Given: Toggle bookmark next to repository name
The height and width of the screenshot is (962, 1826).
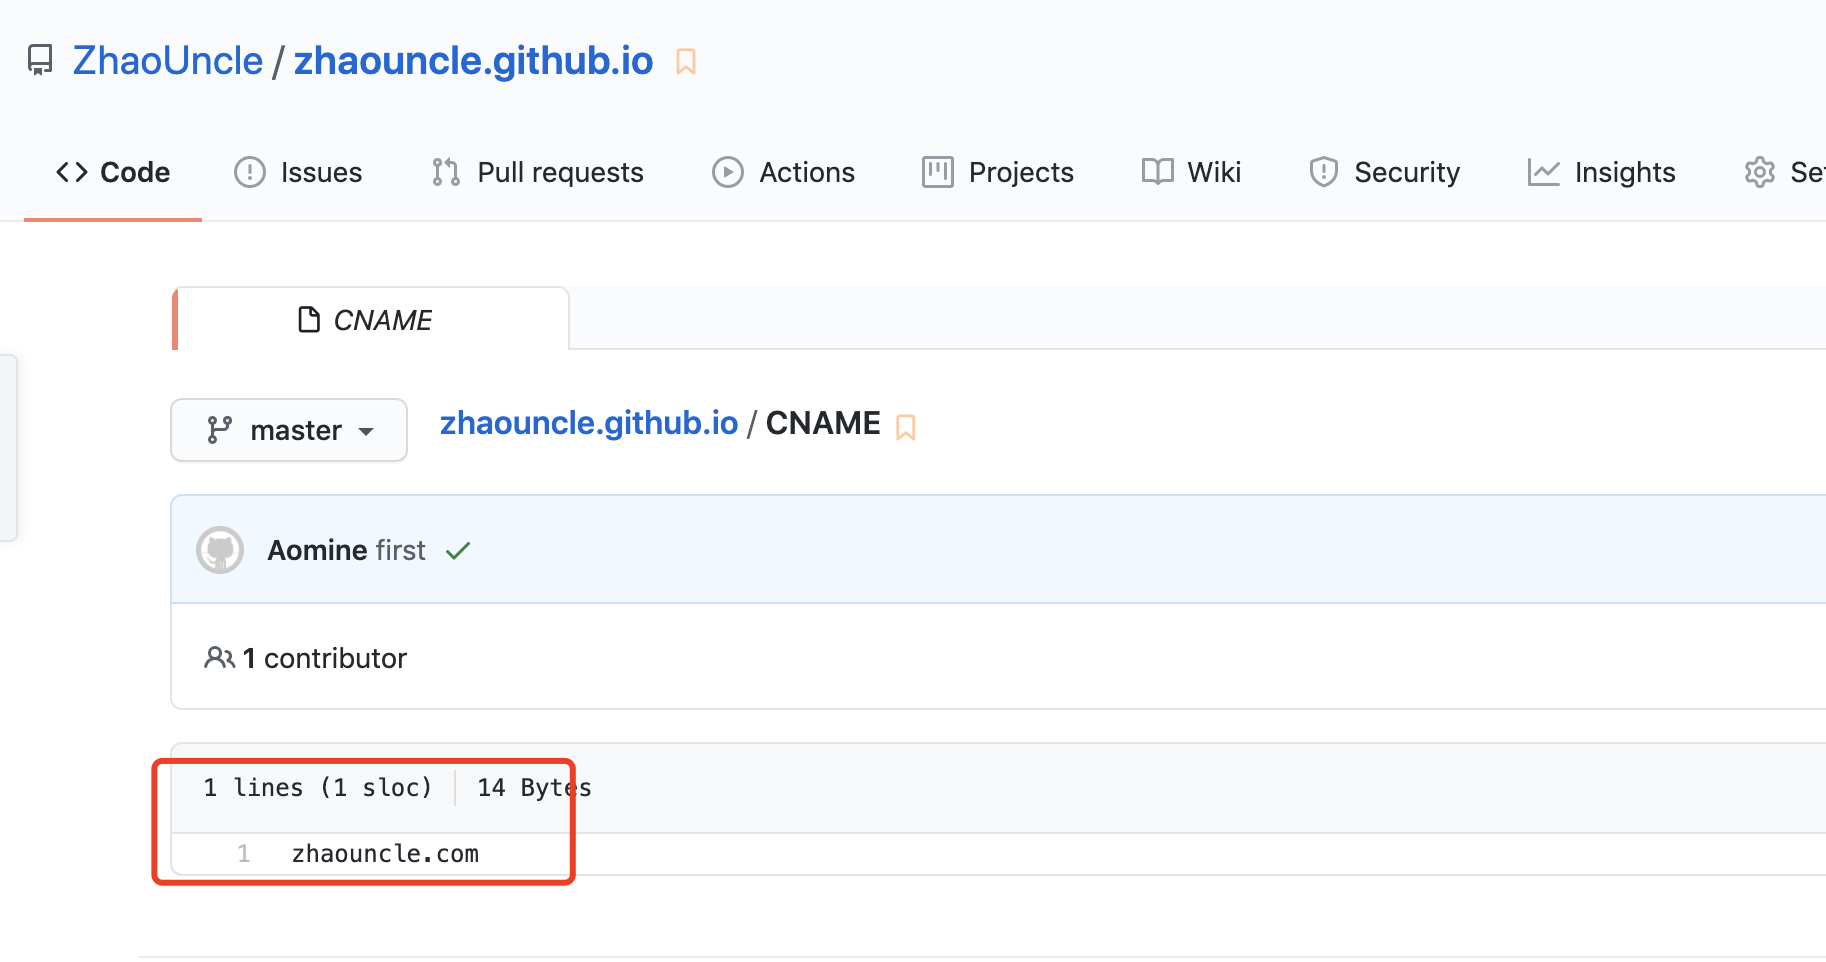Looking at the screenshot, I should (686, 62).
